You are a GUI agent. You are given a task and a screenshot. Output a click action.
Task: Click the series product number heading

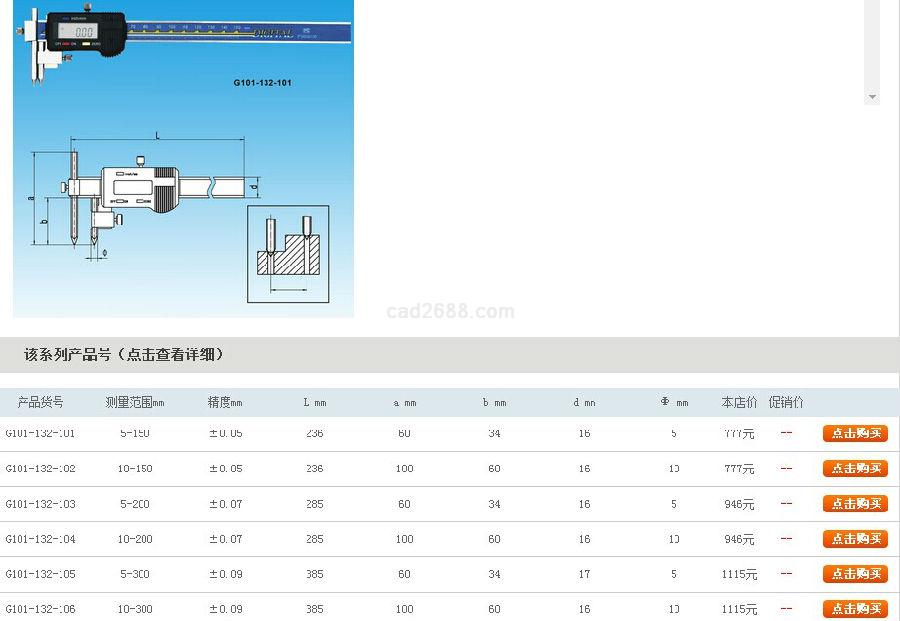tap(124, 355)
